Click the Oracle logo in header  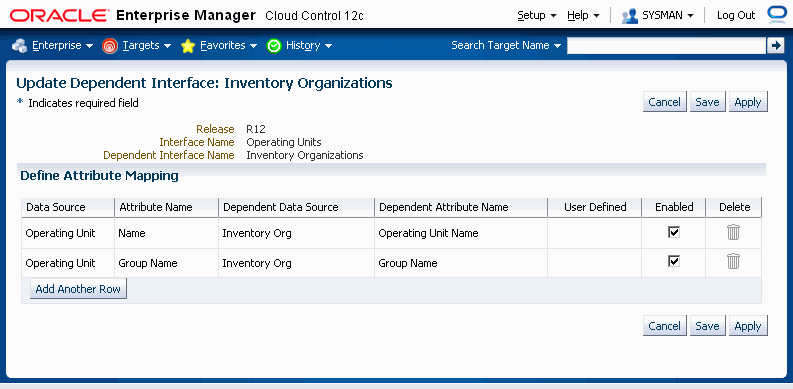[x=59, y=15]
